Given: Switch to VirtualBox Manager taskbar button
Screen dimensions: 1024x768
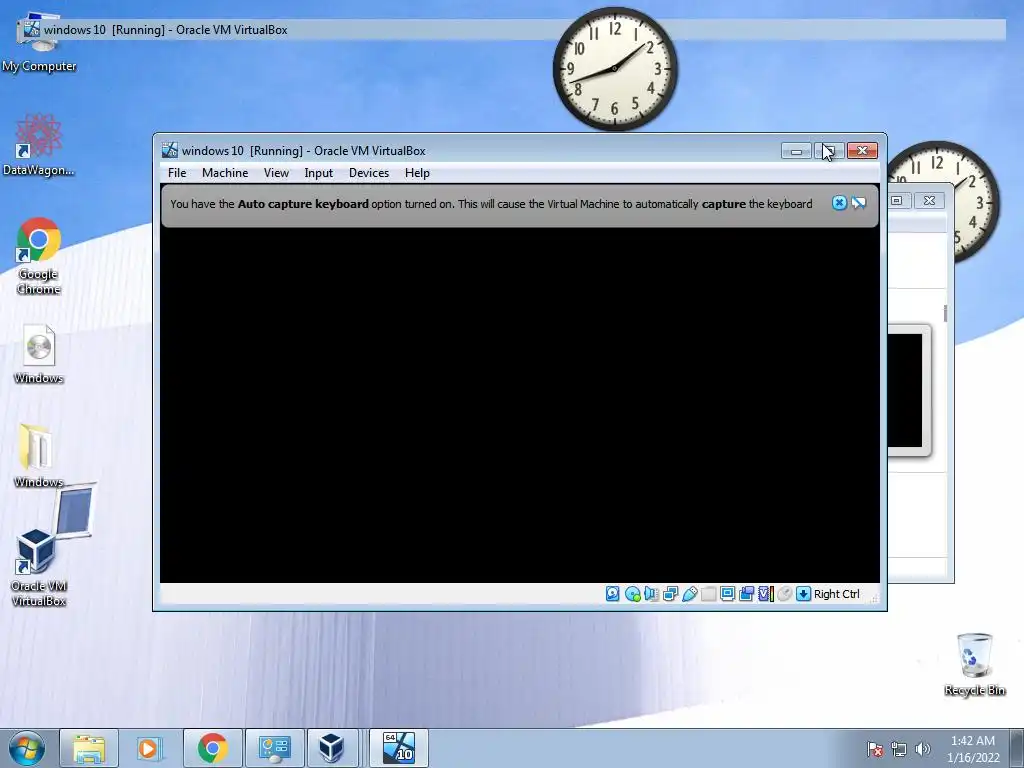Looking at the screenshot, I should 332,748.
